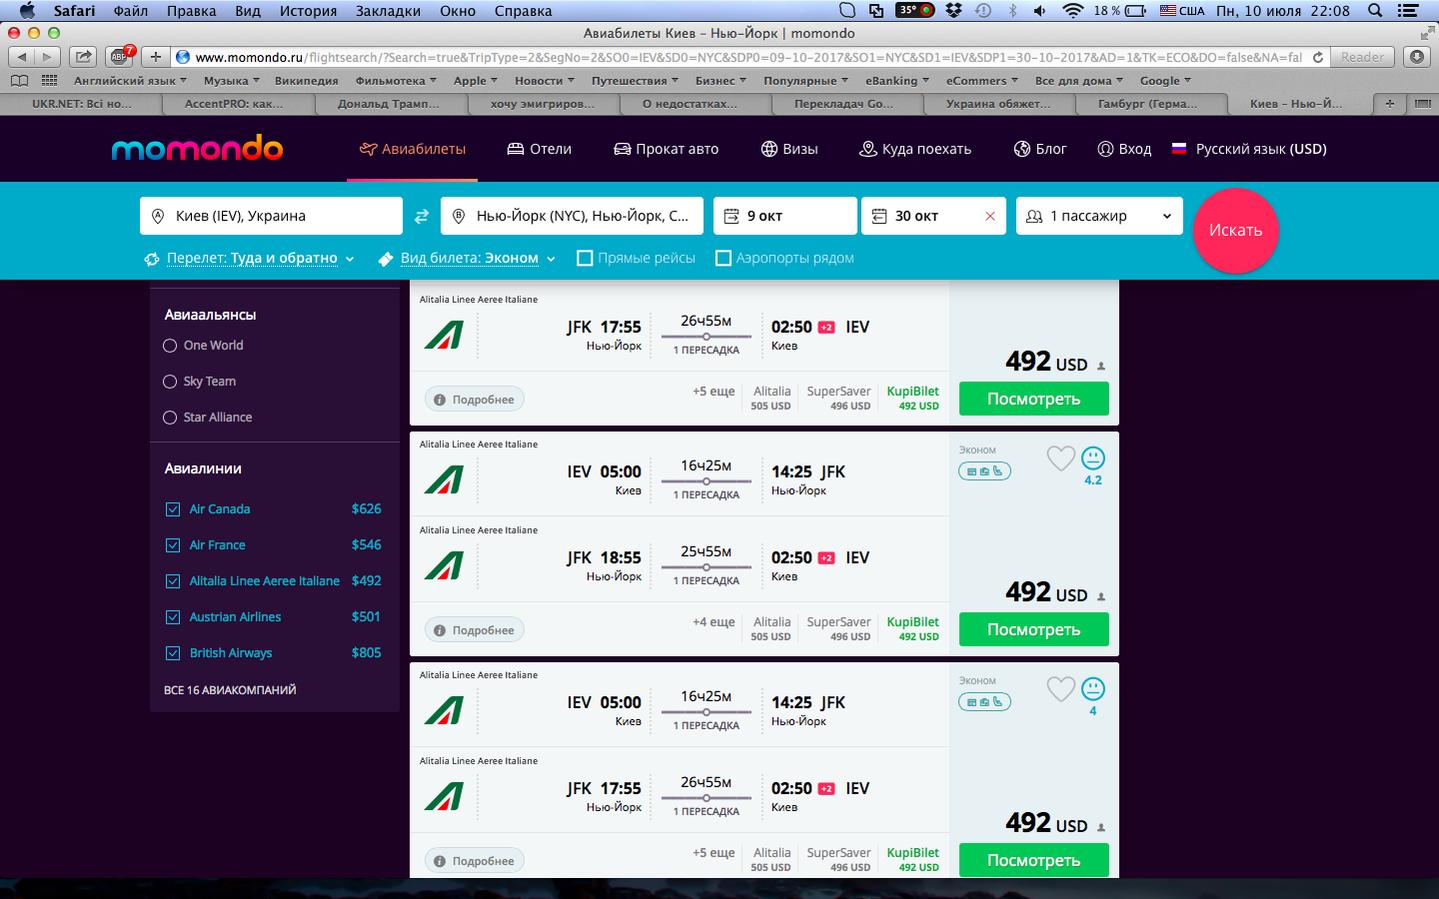Click Safari forward arrow button

point(47,57)
